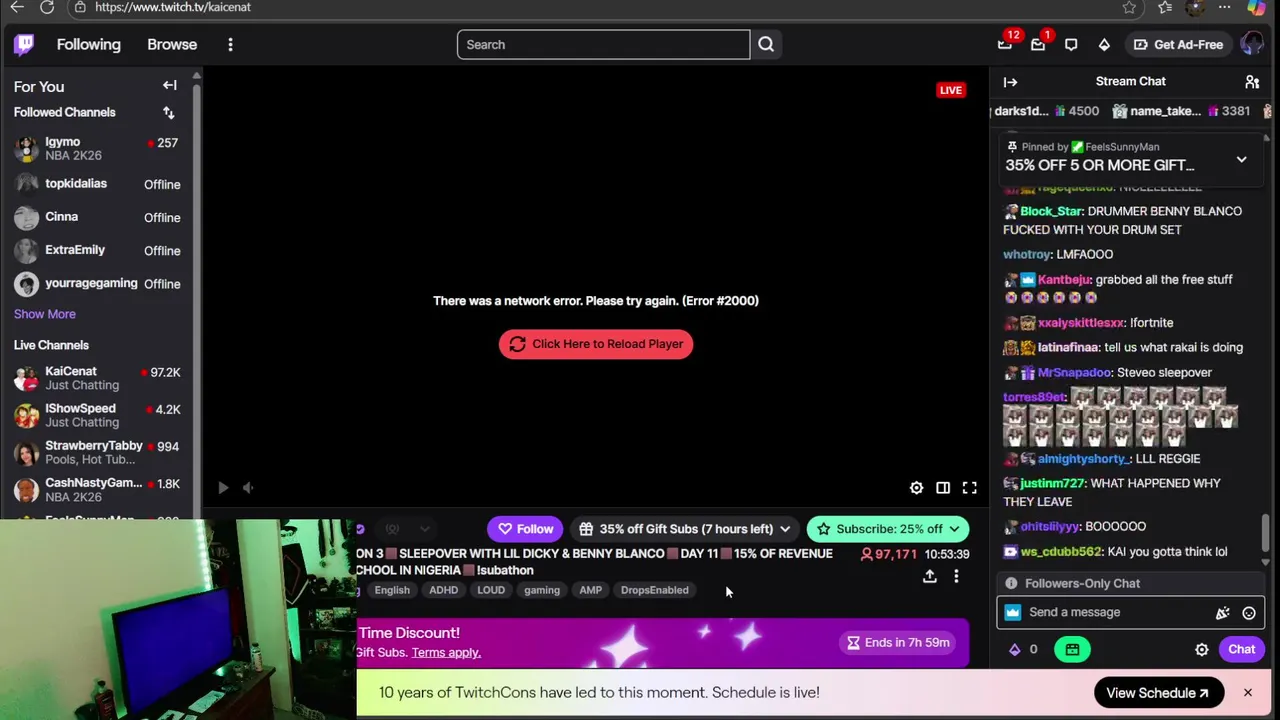Expand the pinned chat message
The image size is (1280, 720).
click(x=1241, y=159)
